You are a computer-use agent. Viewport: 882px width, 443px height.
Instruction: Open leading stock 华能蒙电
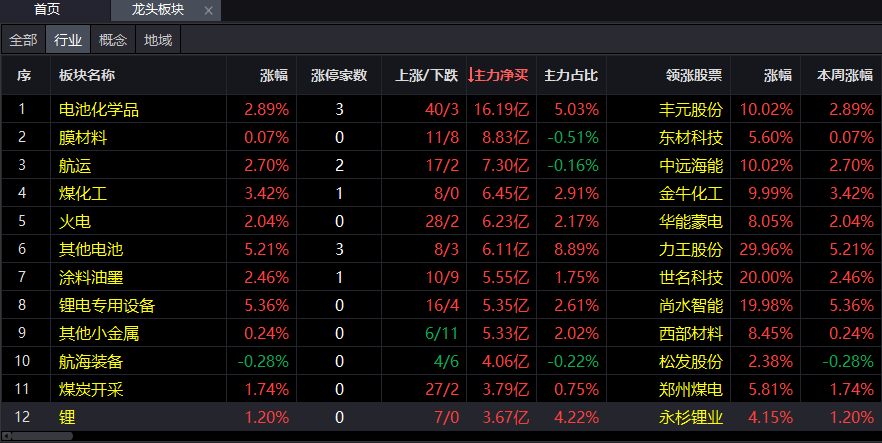coord(691,222)
